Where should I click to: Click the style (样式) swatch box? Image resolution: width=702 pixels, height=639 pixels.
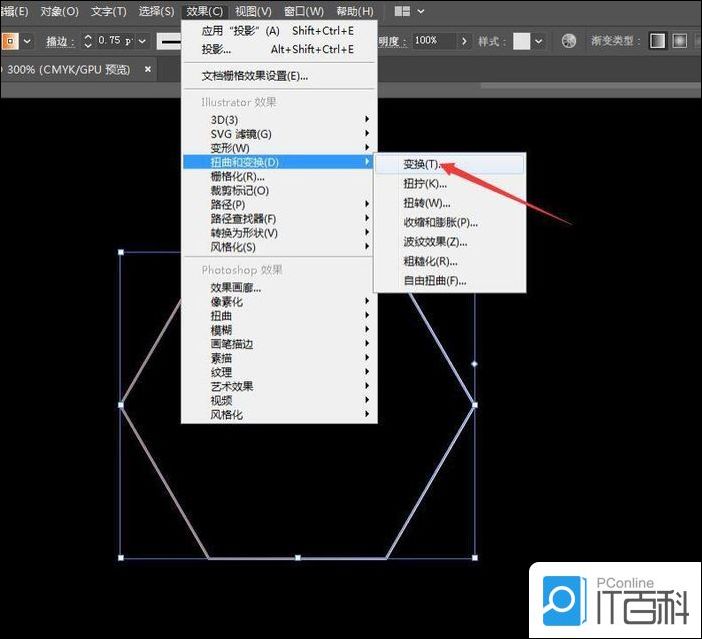(521, 41)
